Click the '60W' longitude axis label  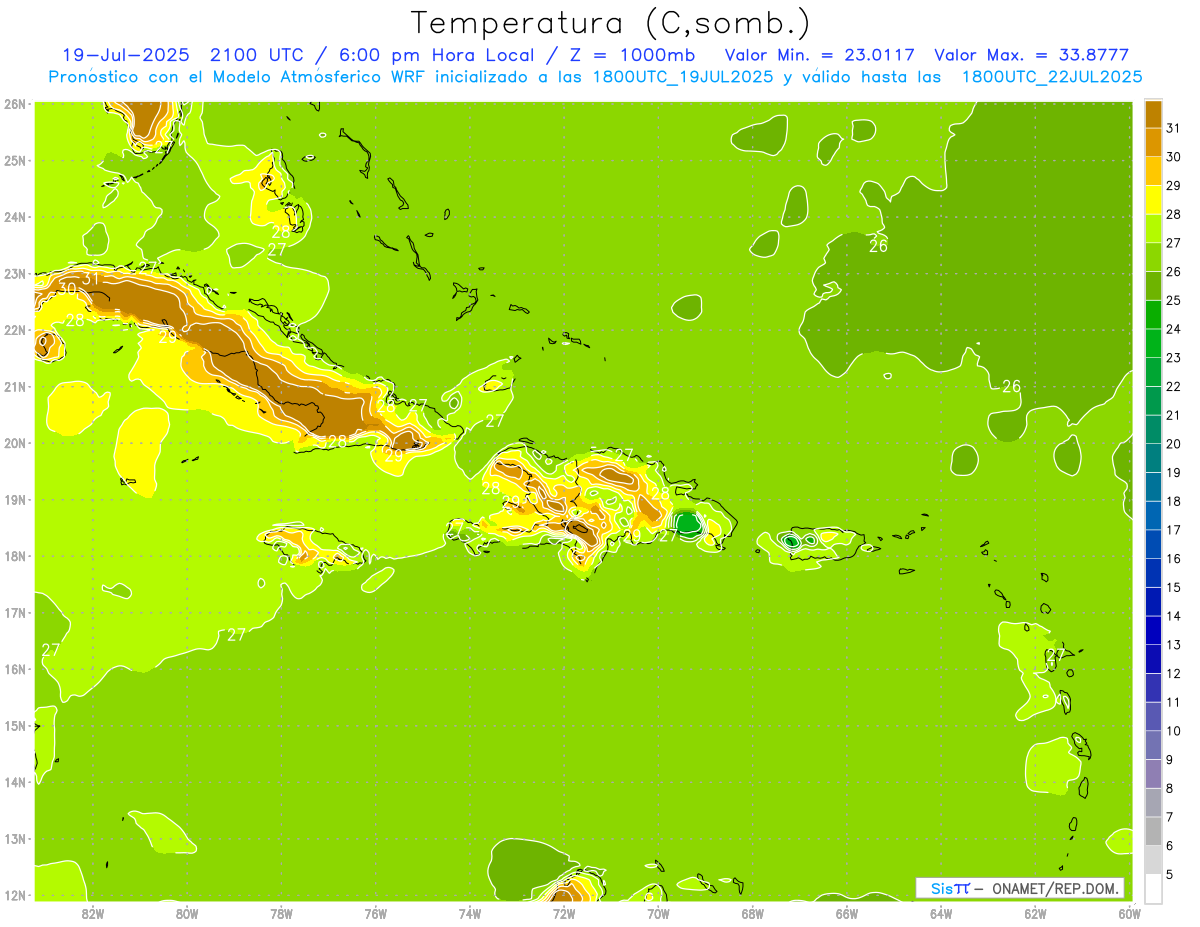[x=1129, y=913]
